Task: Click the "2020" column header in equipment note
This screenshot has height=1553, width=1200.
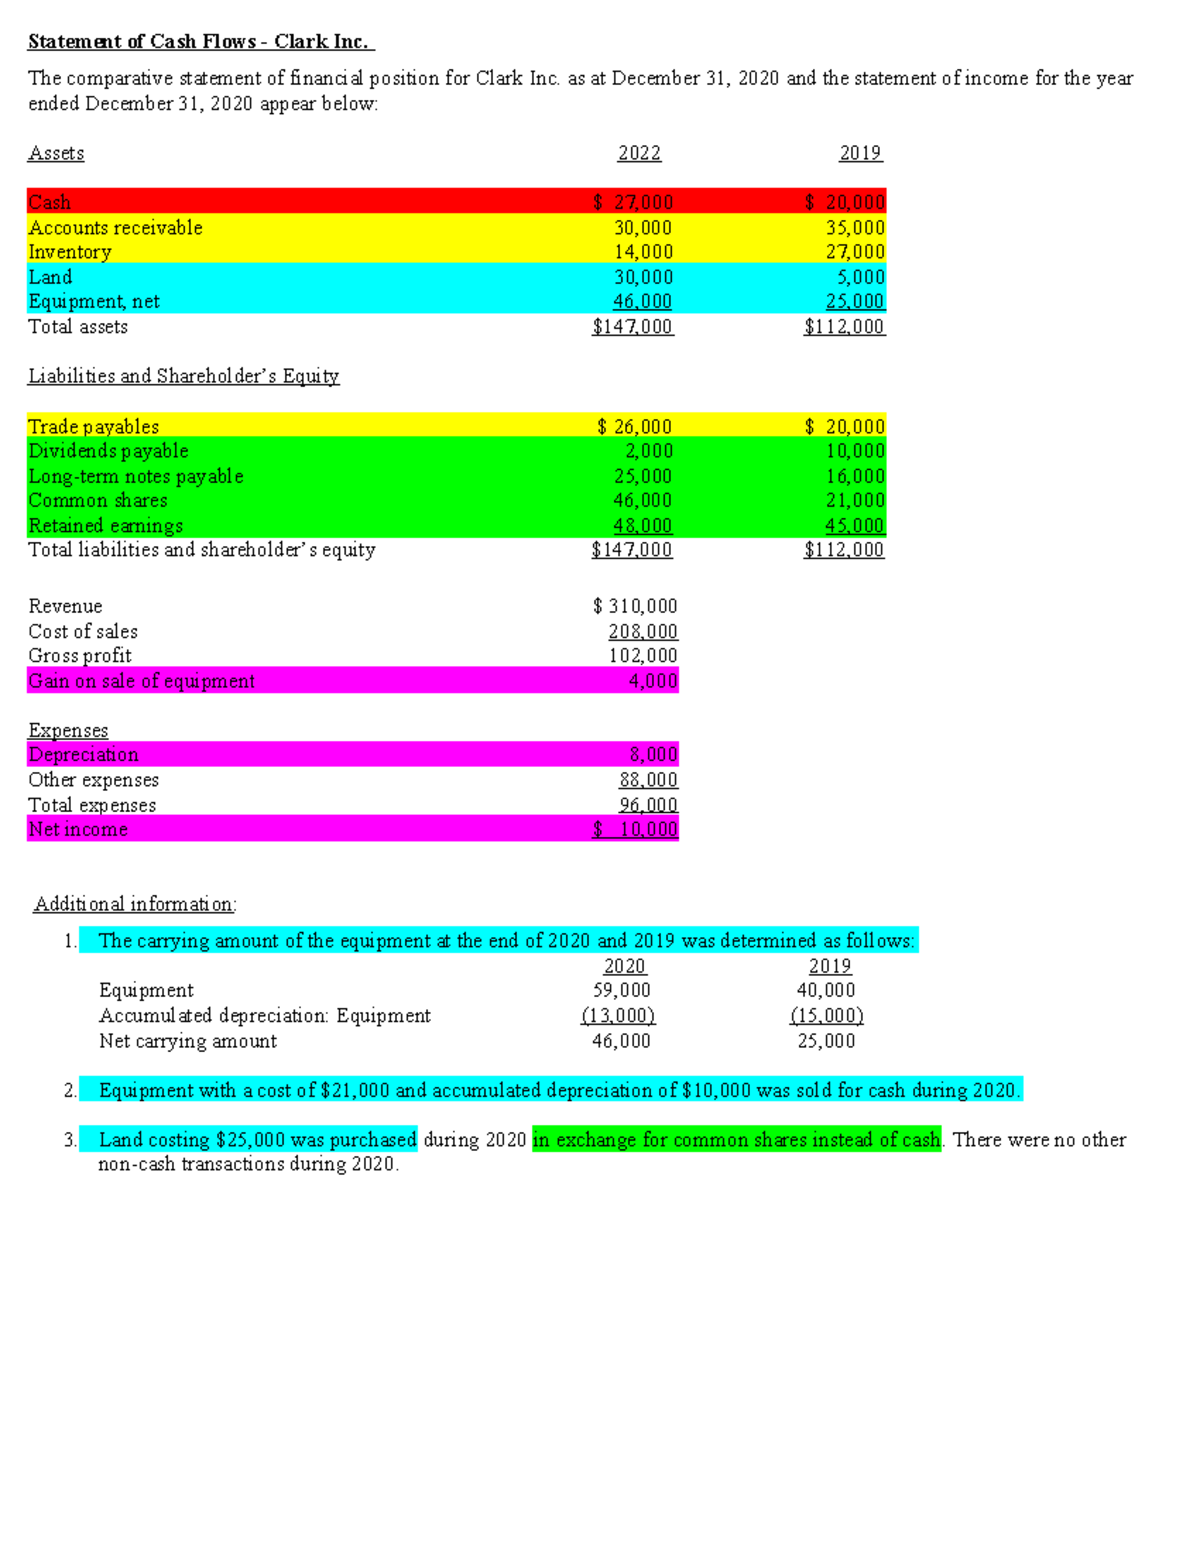Action: pos(625,966)
